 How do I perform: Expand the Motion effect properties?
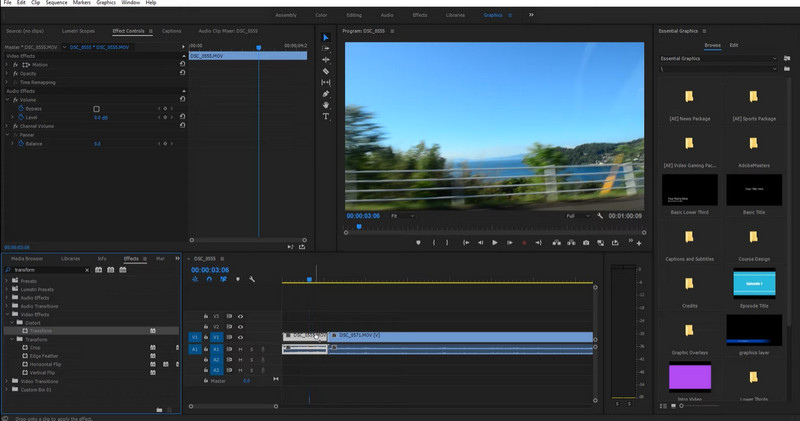tap(7, 65)
